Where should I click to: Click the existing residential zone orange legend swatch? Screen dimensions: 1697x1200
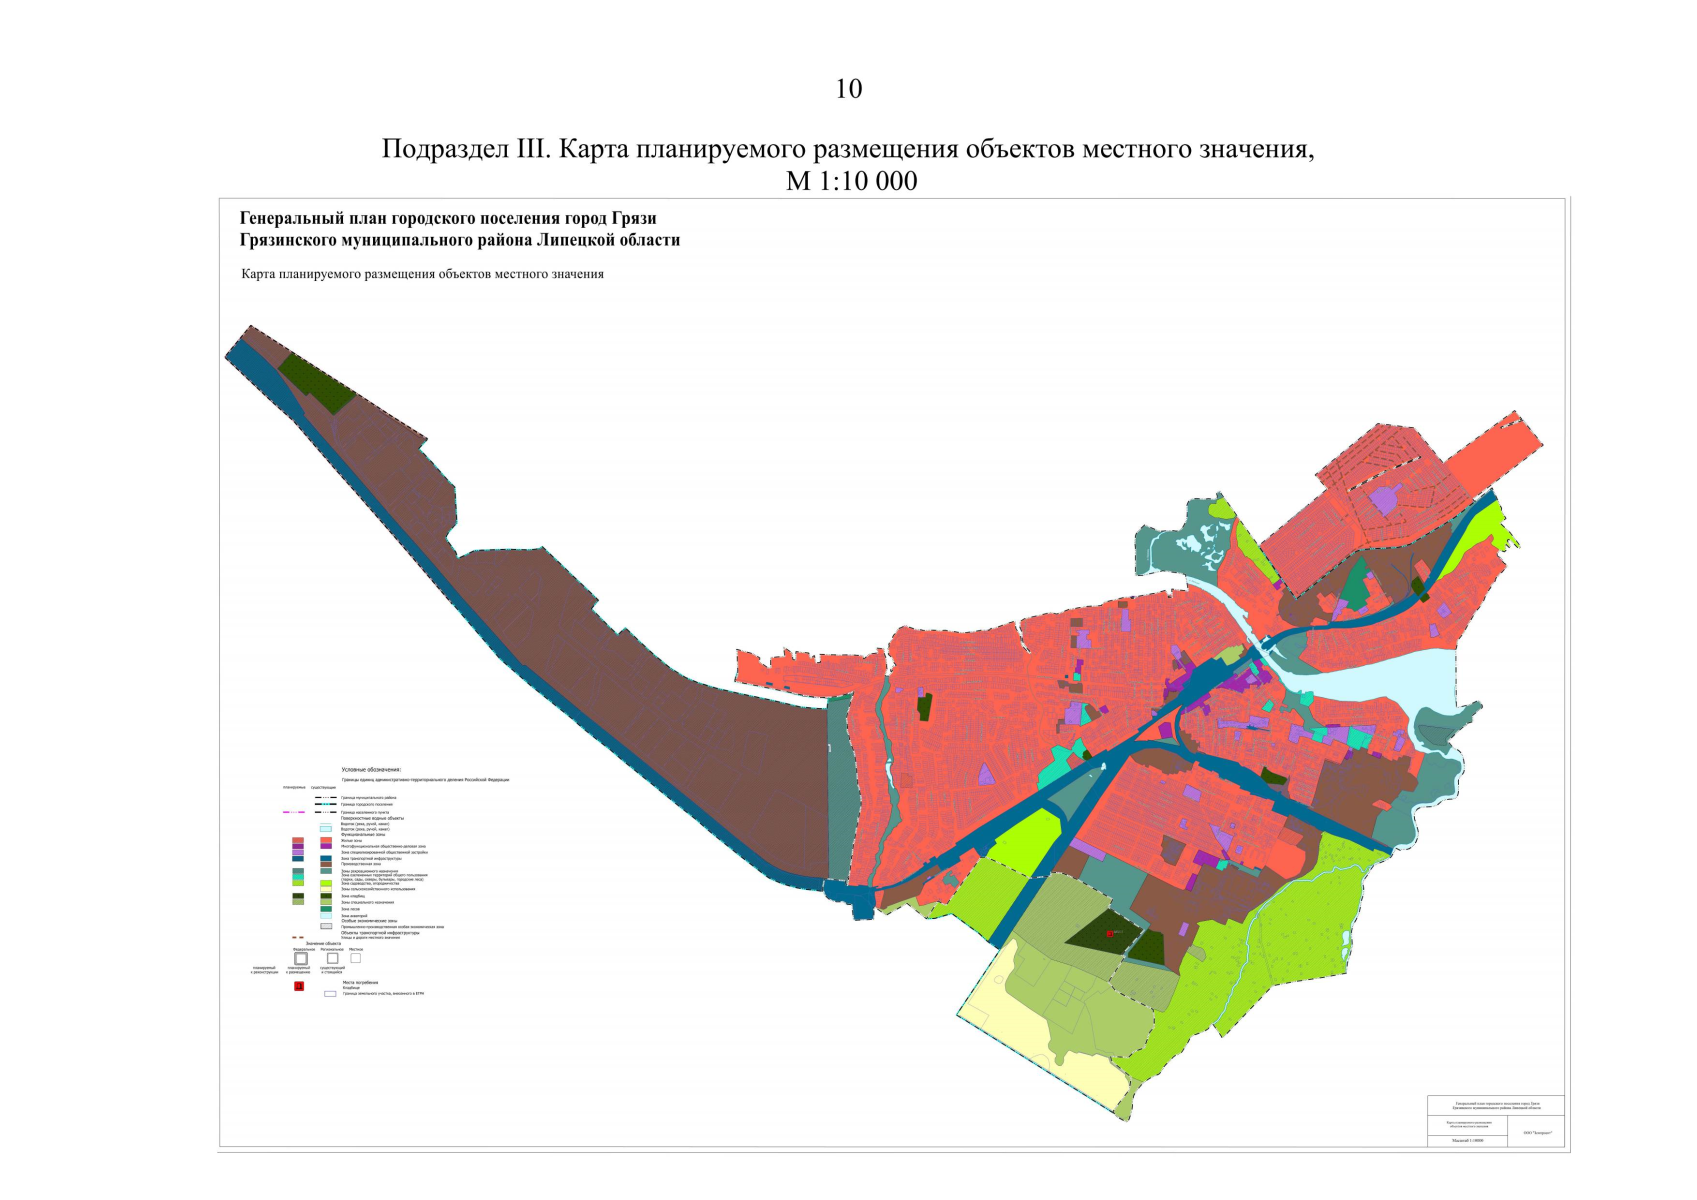[326, 840]
